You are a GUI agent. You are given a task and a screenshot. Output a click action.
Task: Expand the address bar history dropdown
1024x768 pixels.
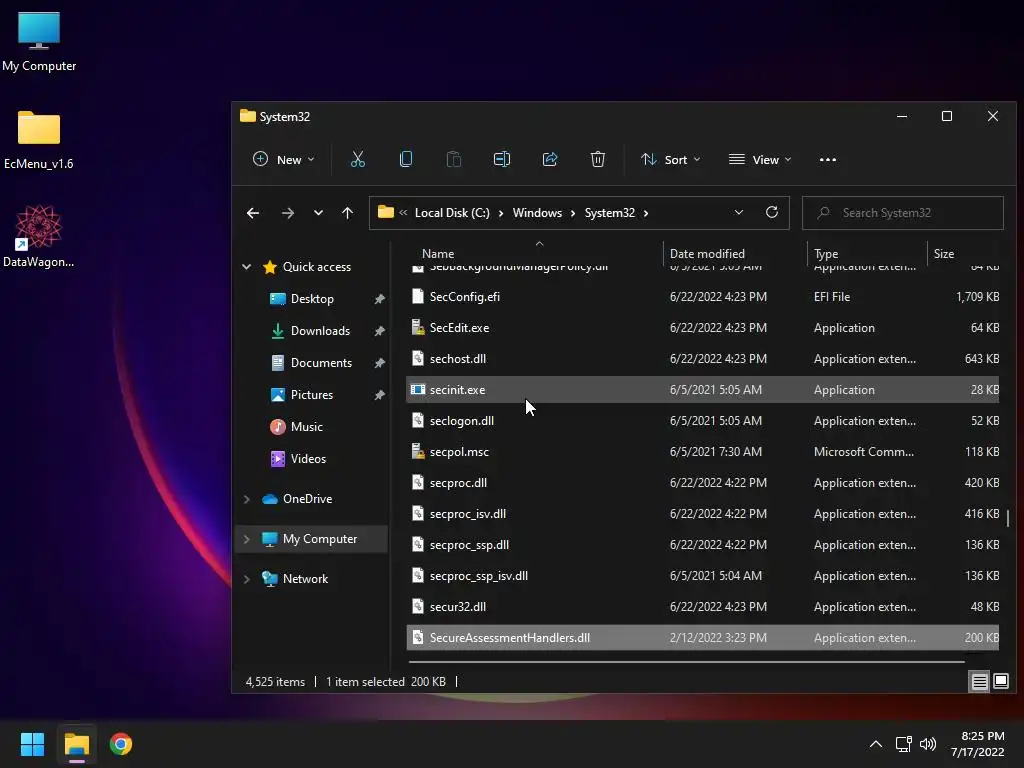tap(739, 212)
